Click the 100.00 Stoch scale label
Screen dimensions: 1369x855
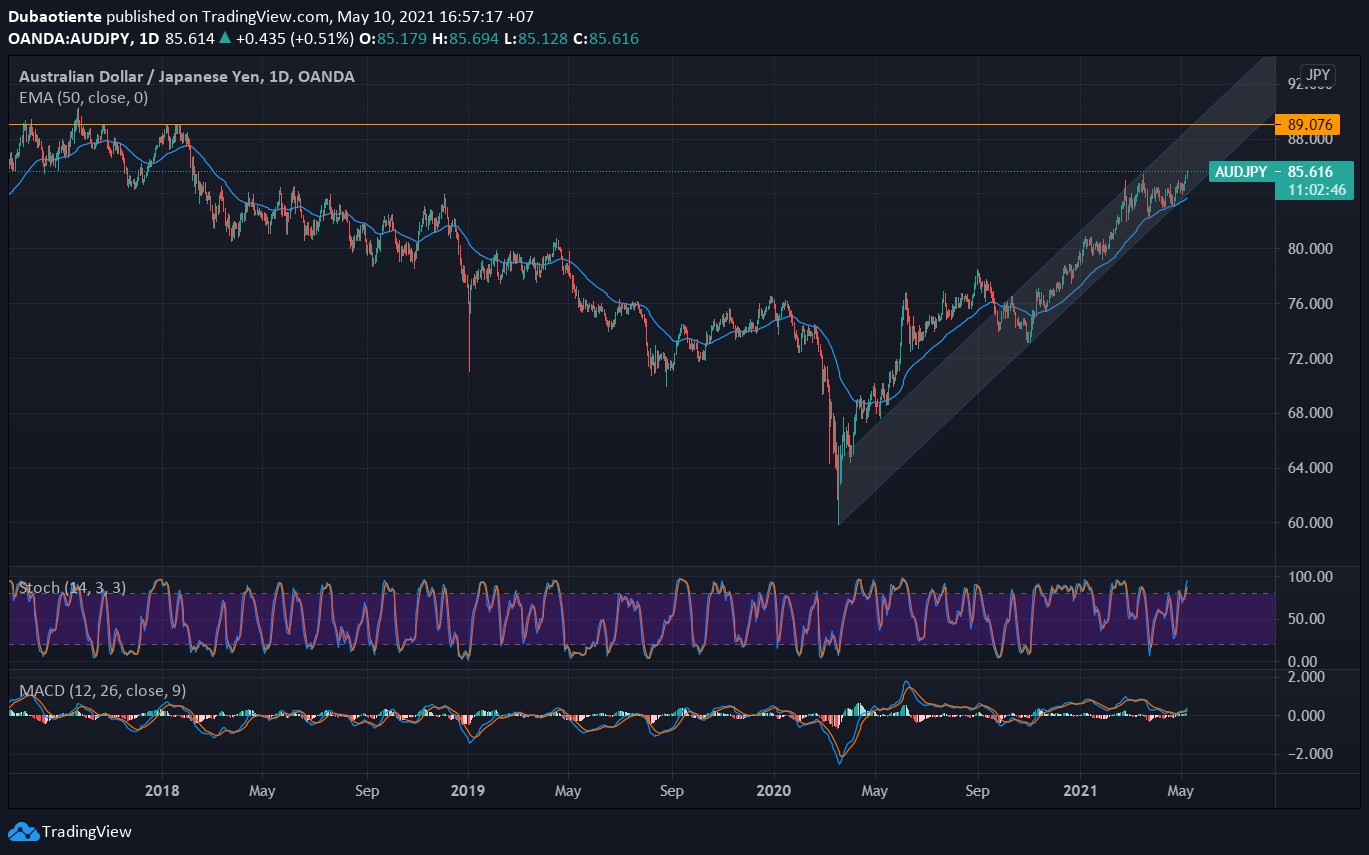(x=1311, y=577)
